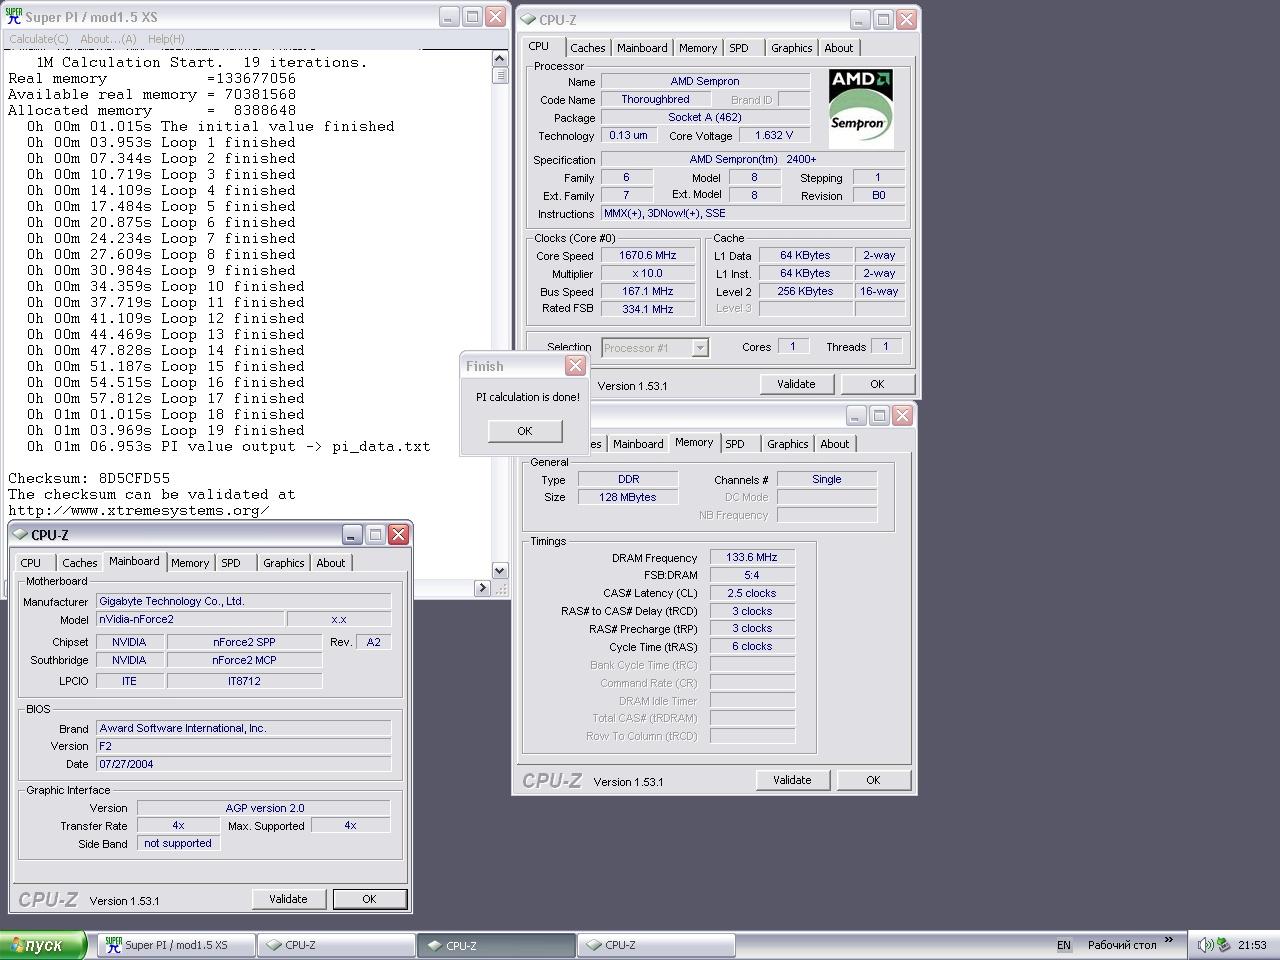Viewport: 1280px width, 960px height.
Task: Switch to Super PI / mod1.5 XS taskbar button
Action: 176,945
